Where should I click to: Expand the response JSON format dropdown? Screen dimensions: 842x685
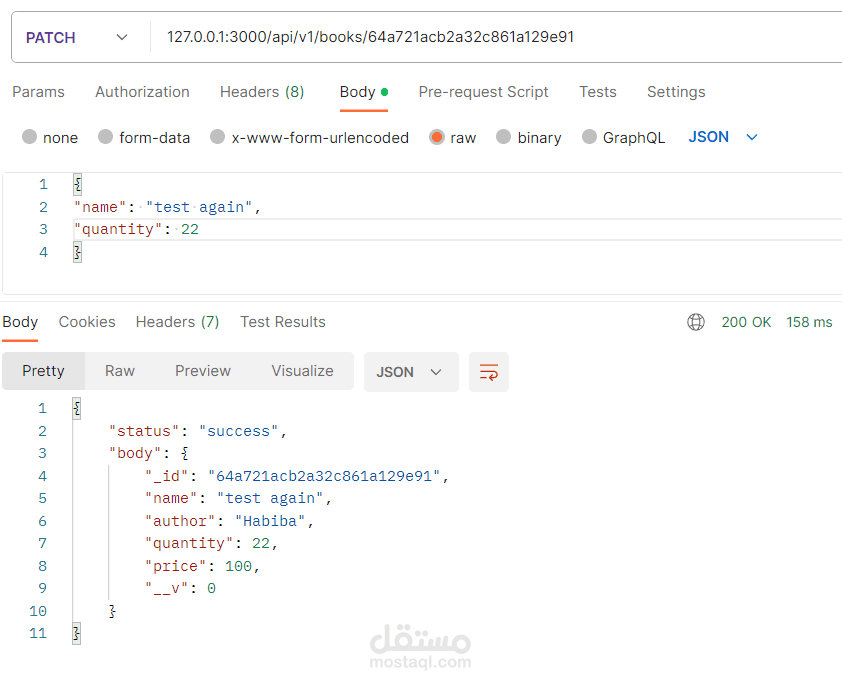coord(410,372)
